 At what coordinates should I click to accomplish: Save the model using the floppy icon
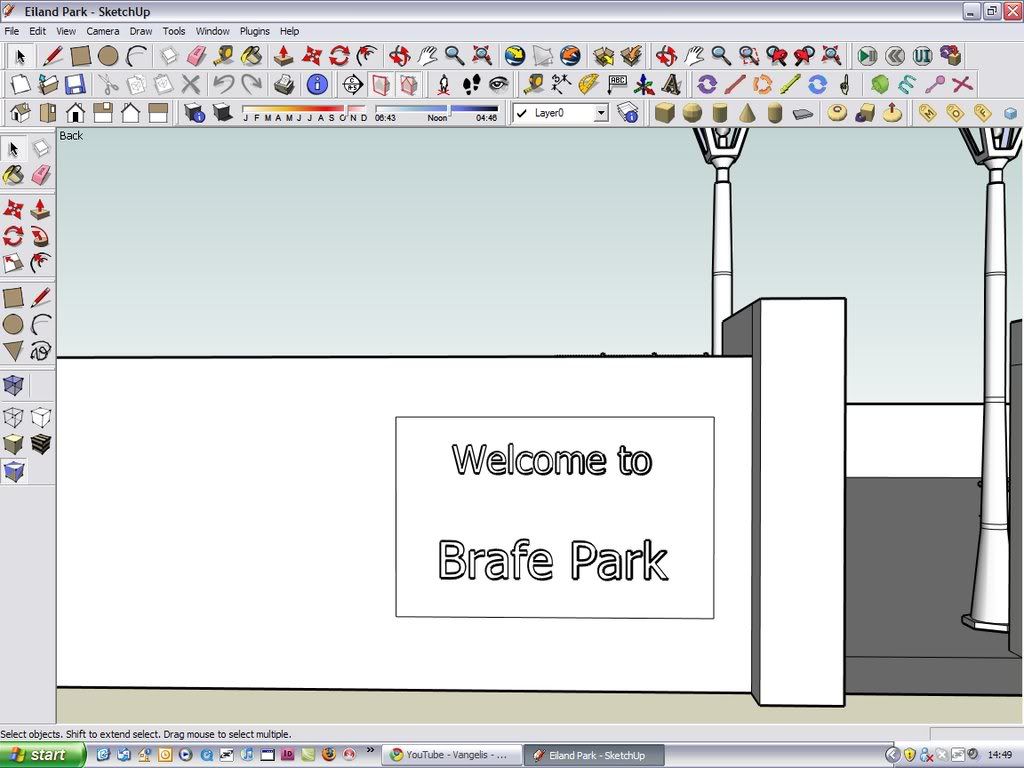pyautogui.click(x=75, y=84)
